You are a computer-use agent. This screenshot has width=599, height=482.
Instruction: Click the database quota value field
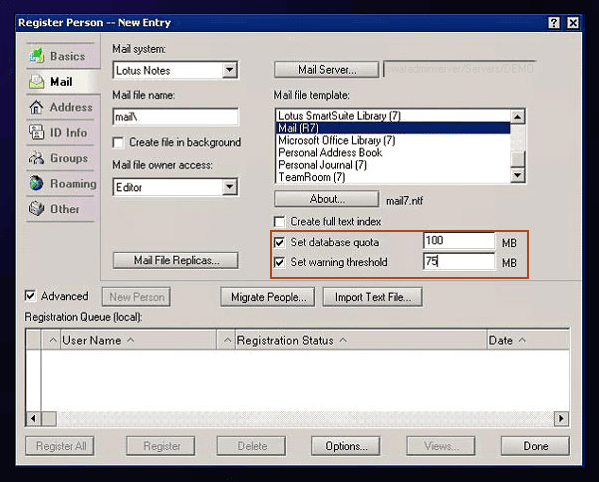click(x=459, y=241)
